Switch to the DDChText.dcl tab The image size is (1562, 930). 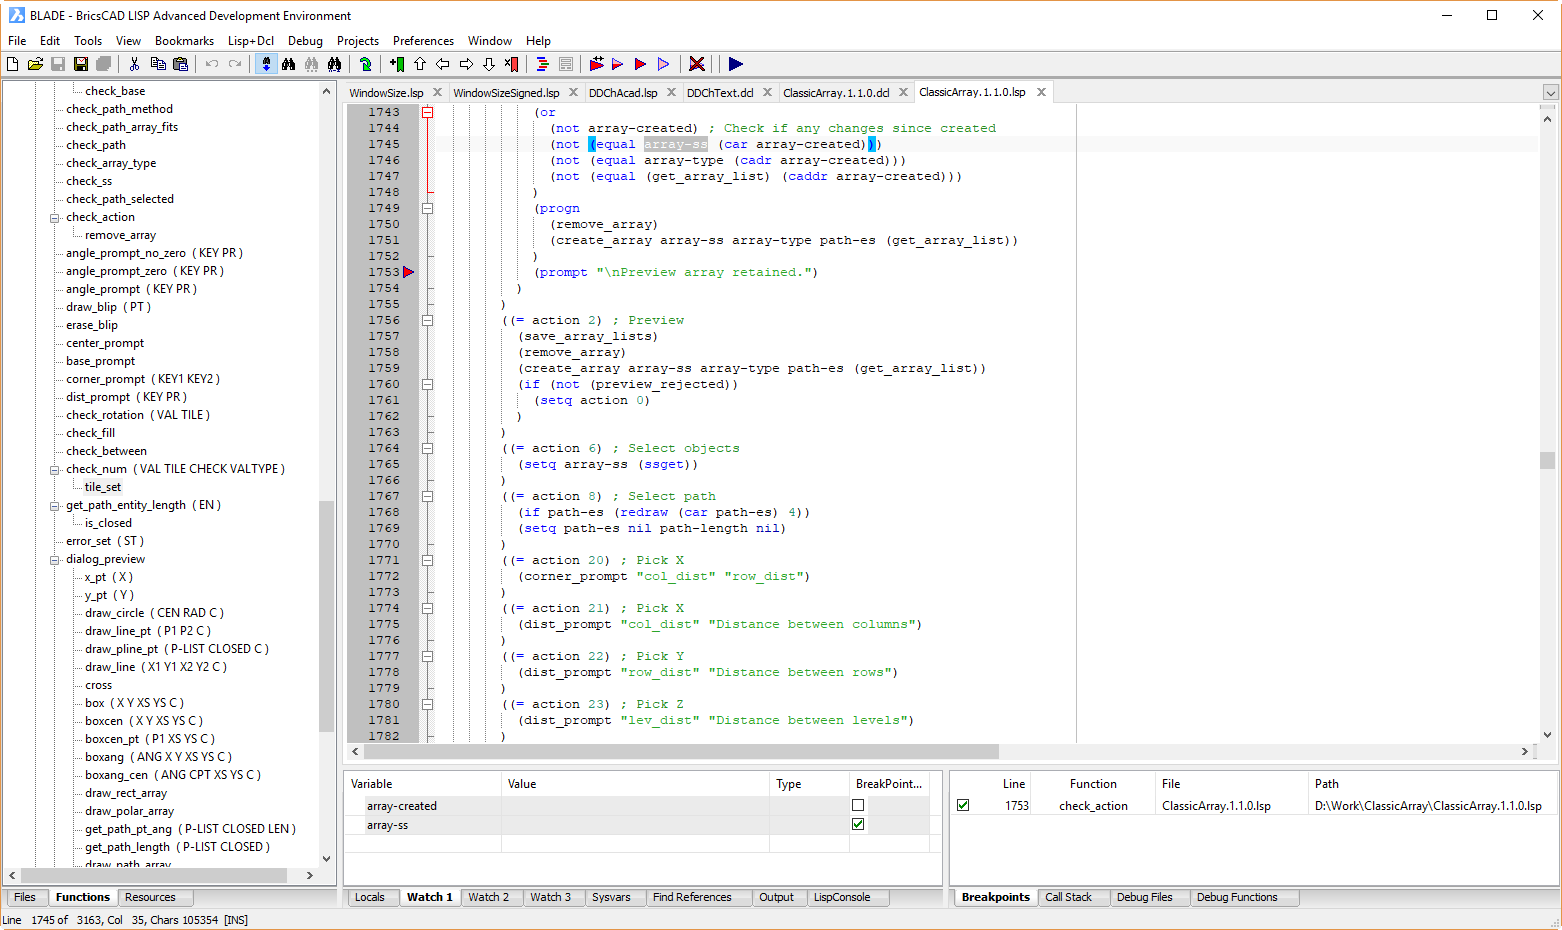click(x=720, y=93)
